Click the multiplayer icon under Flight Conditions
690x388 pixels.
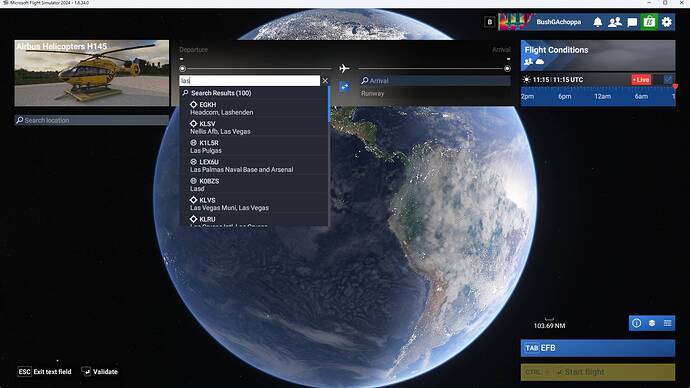point(528,62)
